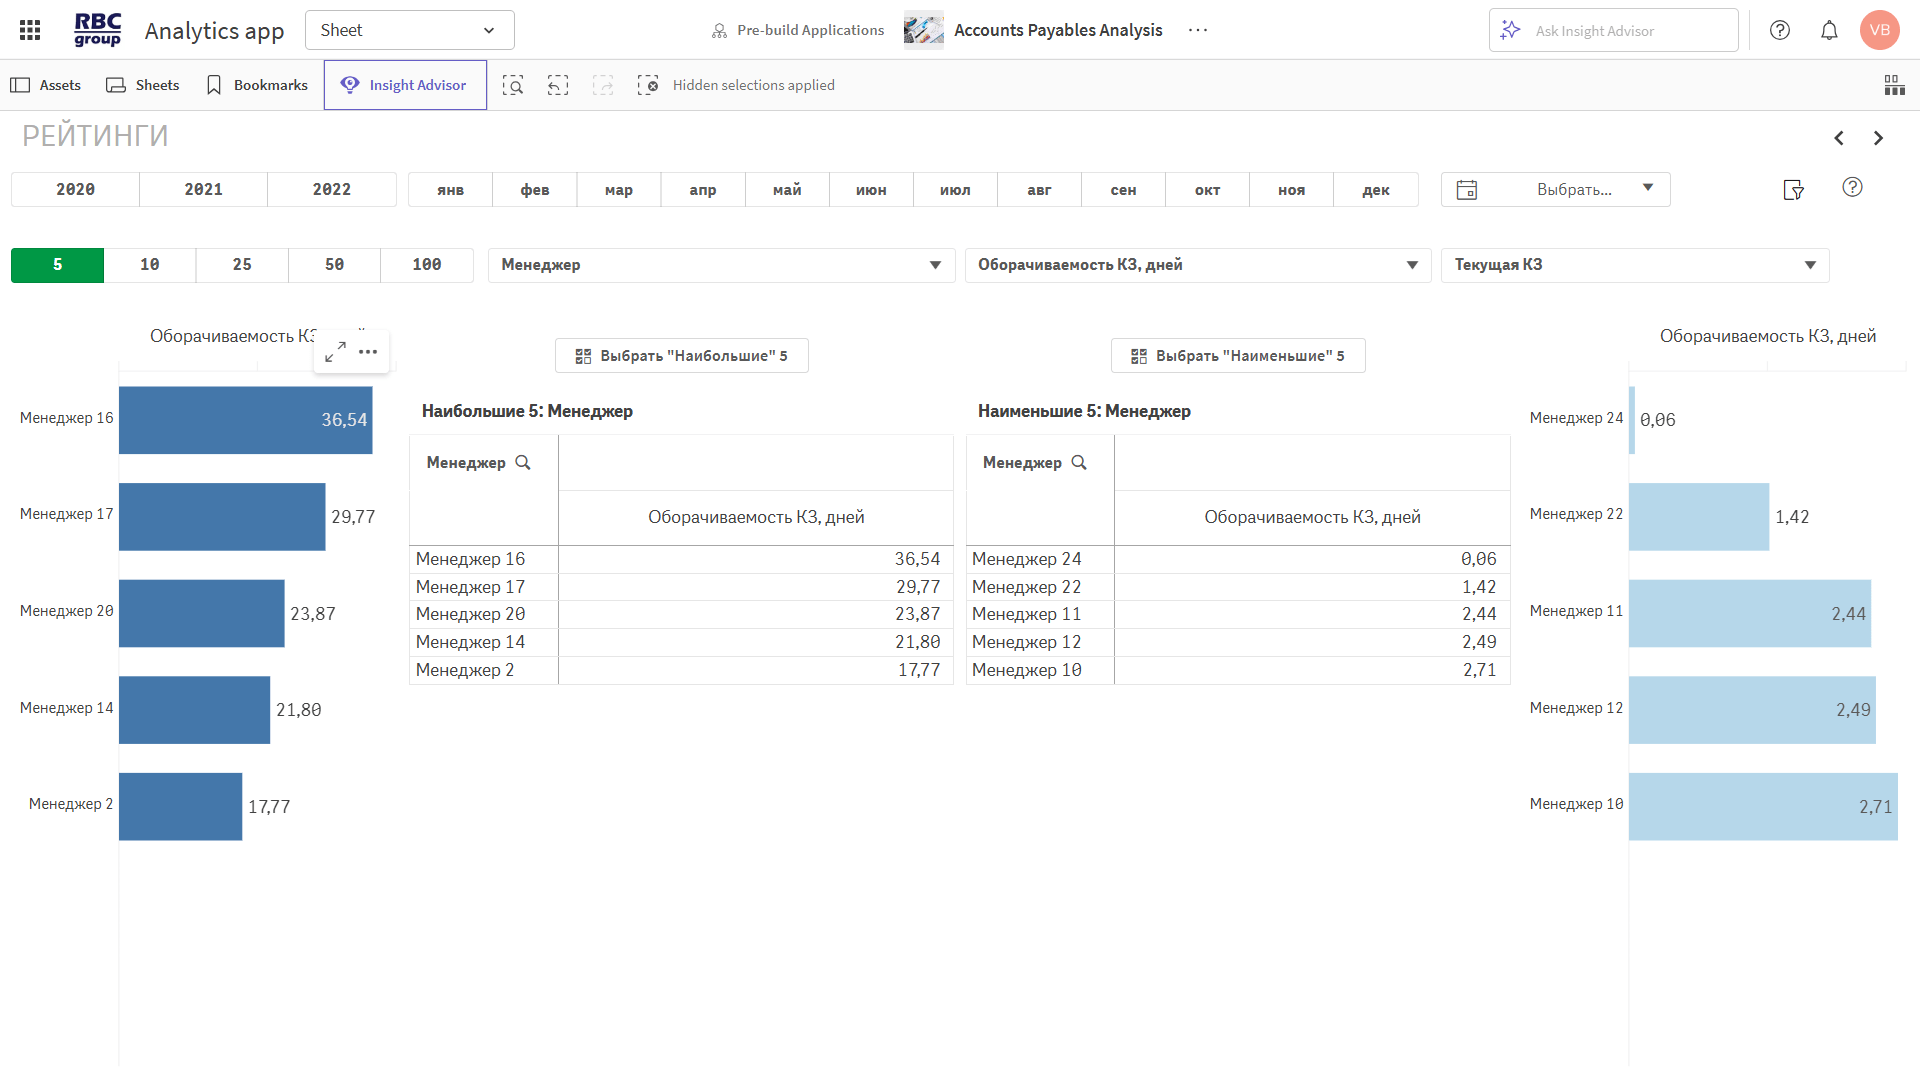Open the Sheet dropdown

(409, 30)
